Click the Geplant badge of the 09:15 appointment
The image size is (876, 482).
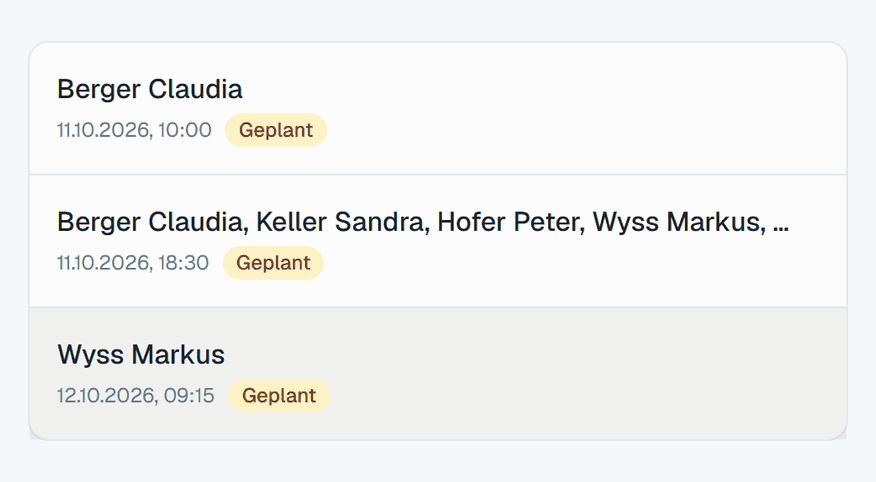pos(279,396)
